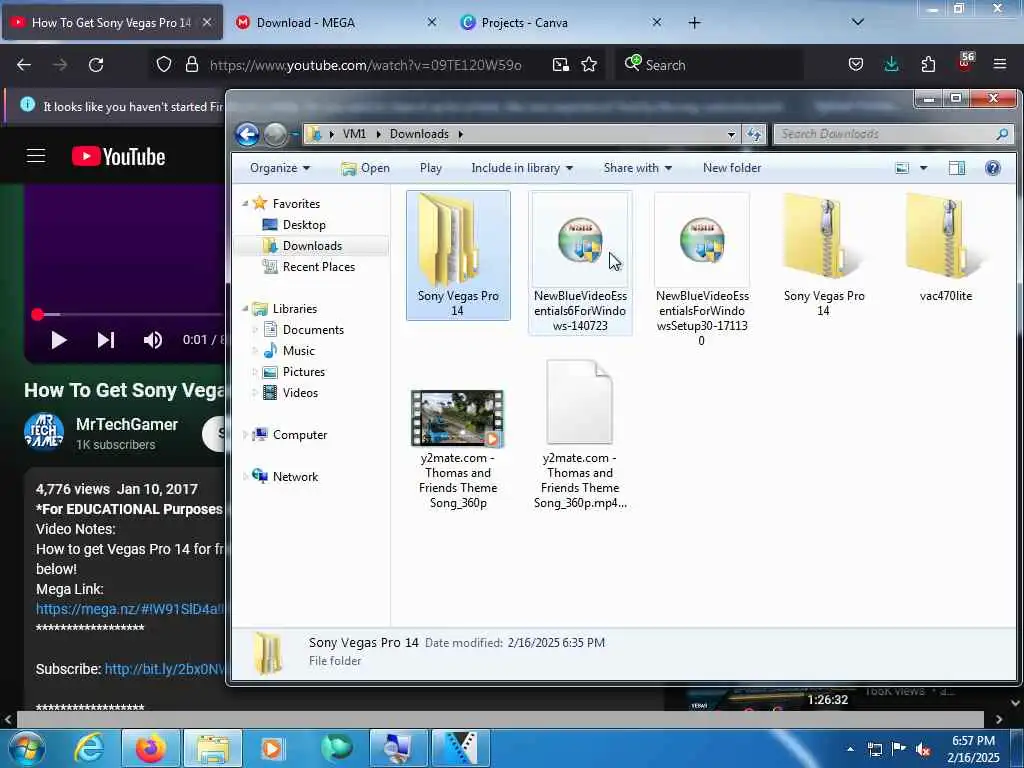Select Network in navigation pane
Image resolution: width=1024 pixels, height=768 pixels.
tap(295, 477)
